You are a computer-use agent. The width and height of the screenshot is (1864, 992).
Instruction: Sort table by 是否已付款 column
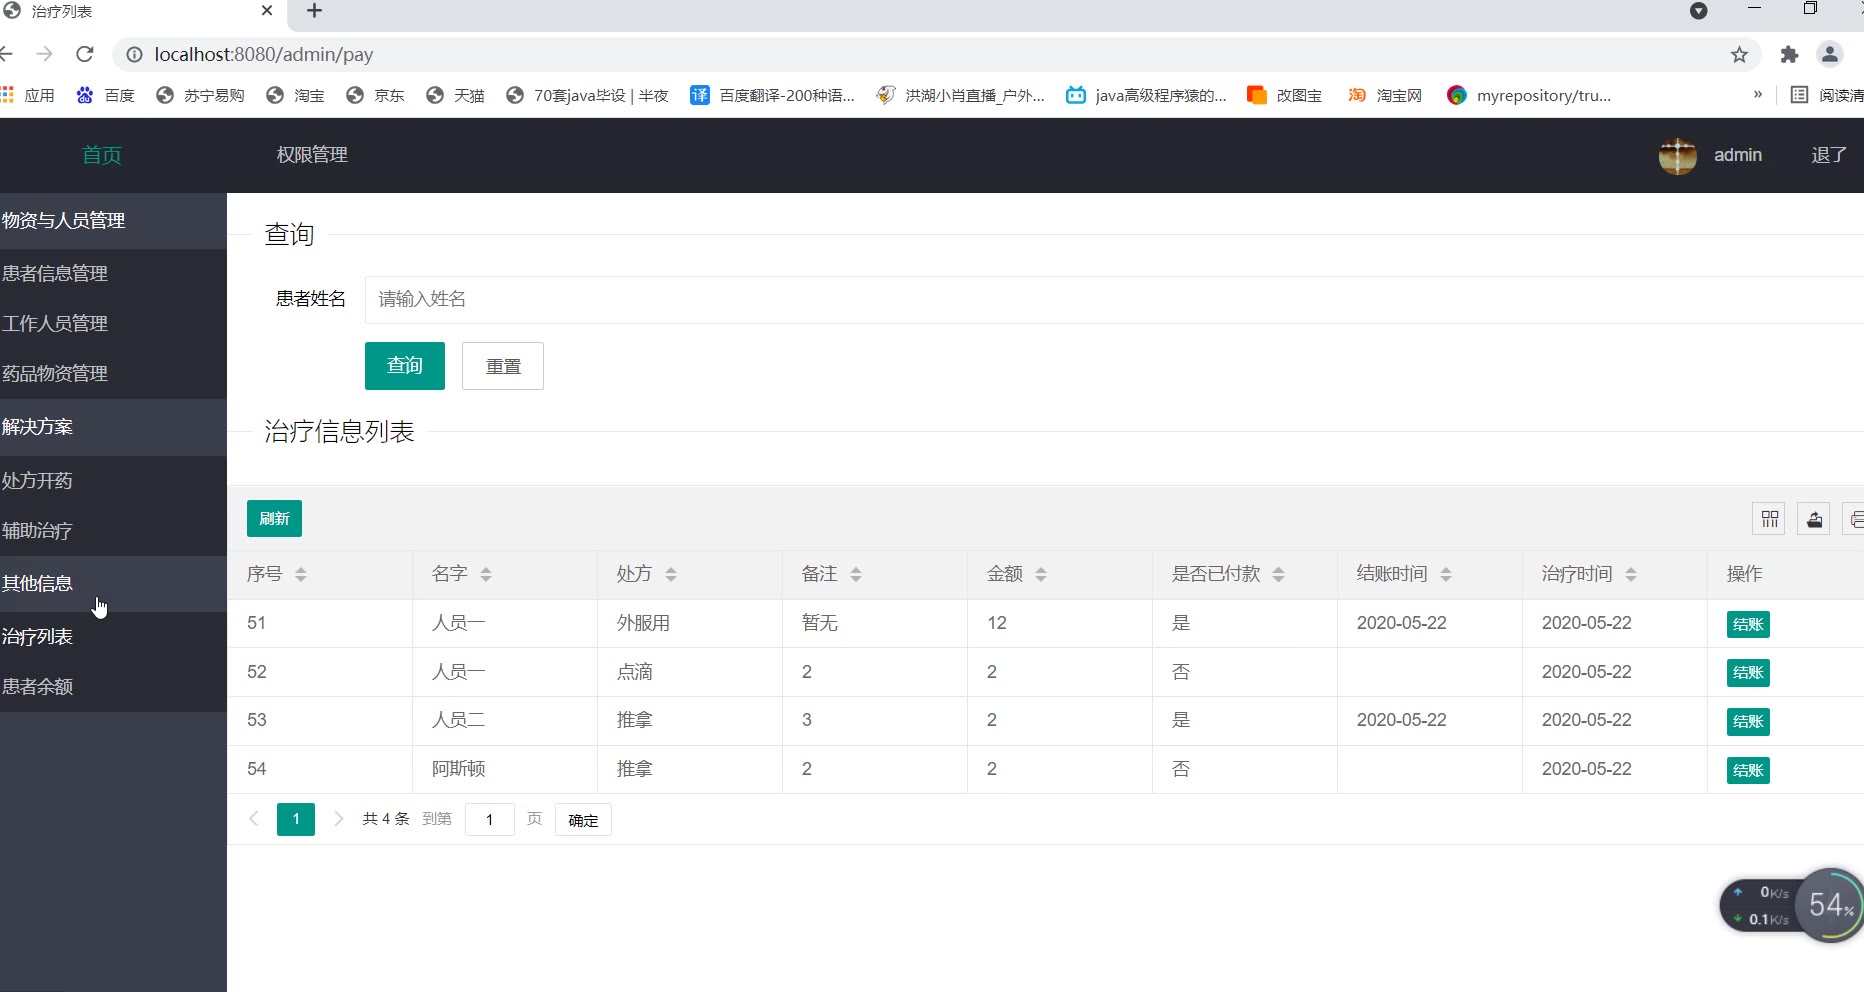[1279, 574]
